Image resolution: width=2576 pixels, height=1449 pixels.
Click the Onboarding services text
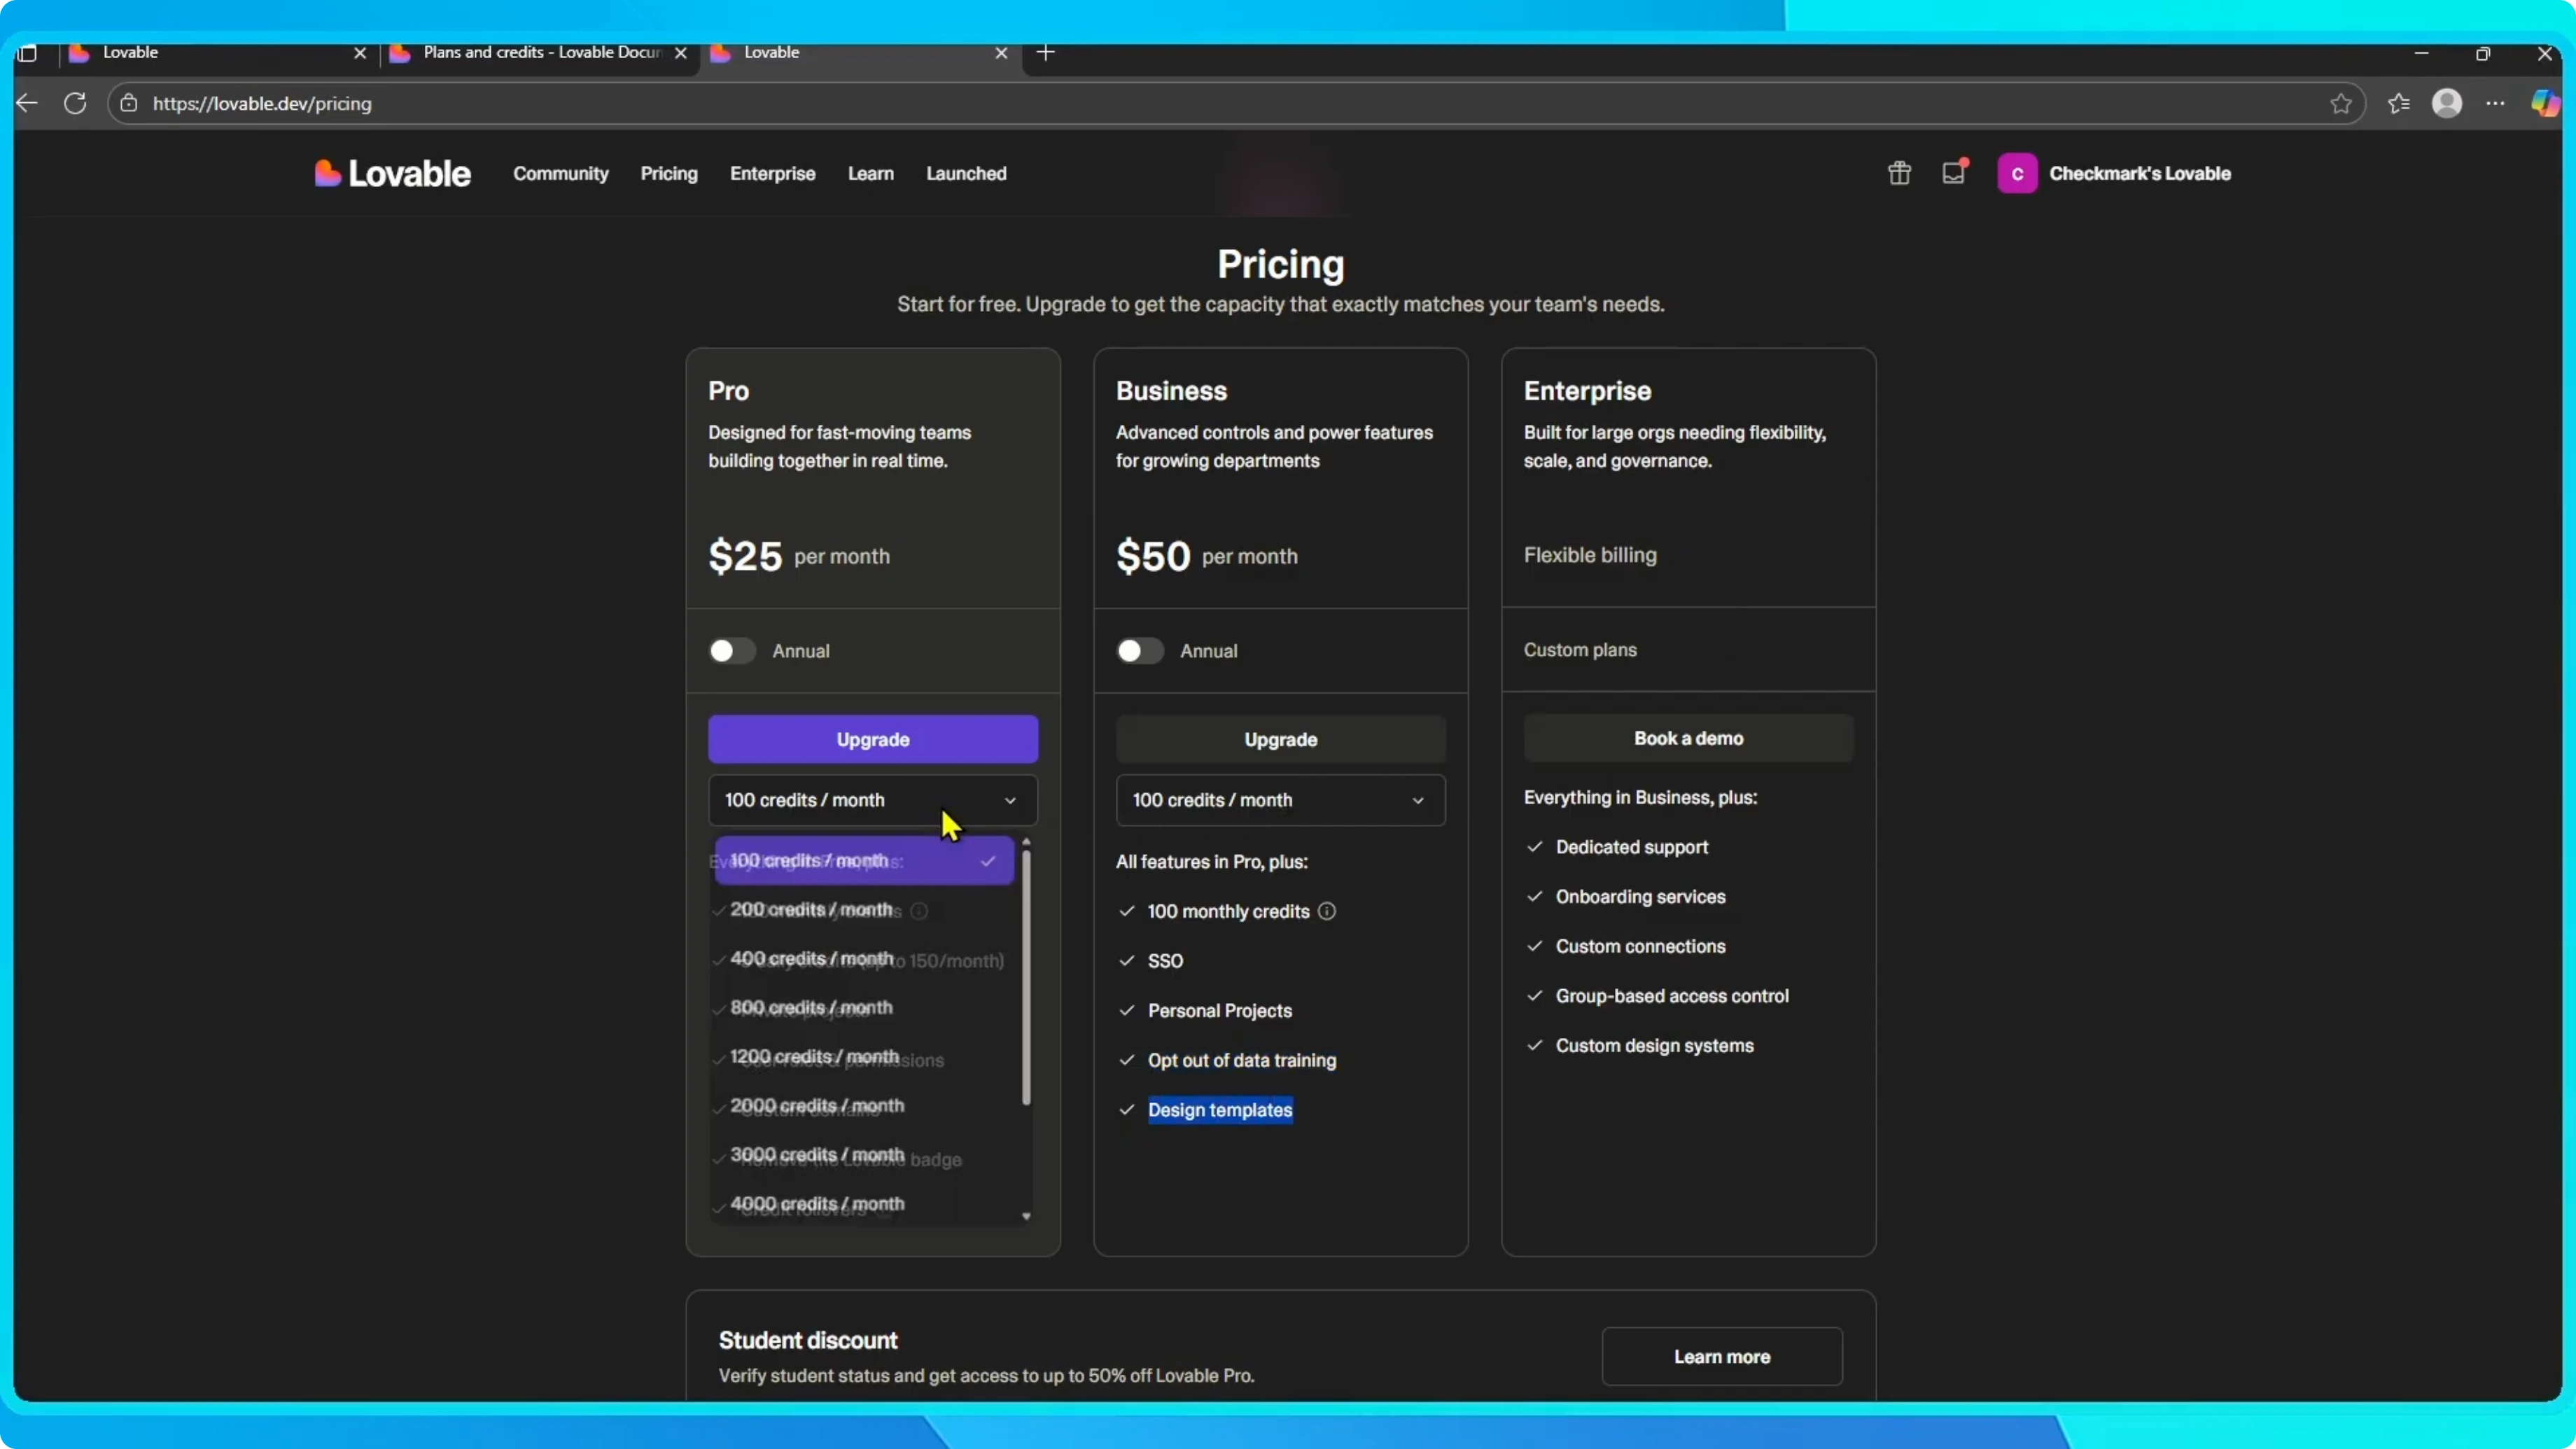click(x=1640, y=897)
